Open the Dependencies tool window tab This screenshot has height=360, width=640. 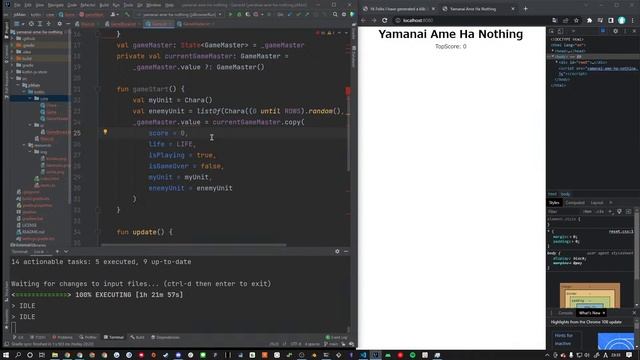pos(165,337)
